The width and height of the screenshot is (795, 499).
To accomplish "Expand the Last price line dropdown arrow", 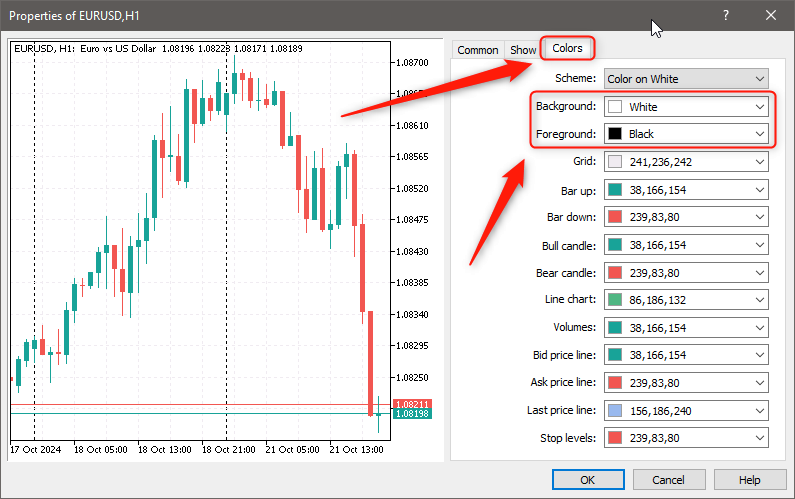I will coord(760,411).
